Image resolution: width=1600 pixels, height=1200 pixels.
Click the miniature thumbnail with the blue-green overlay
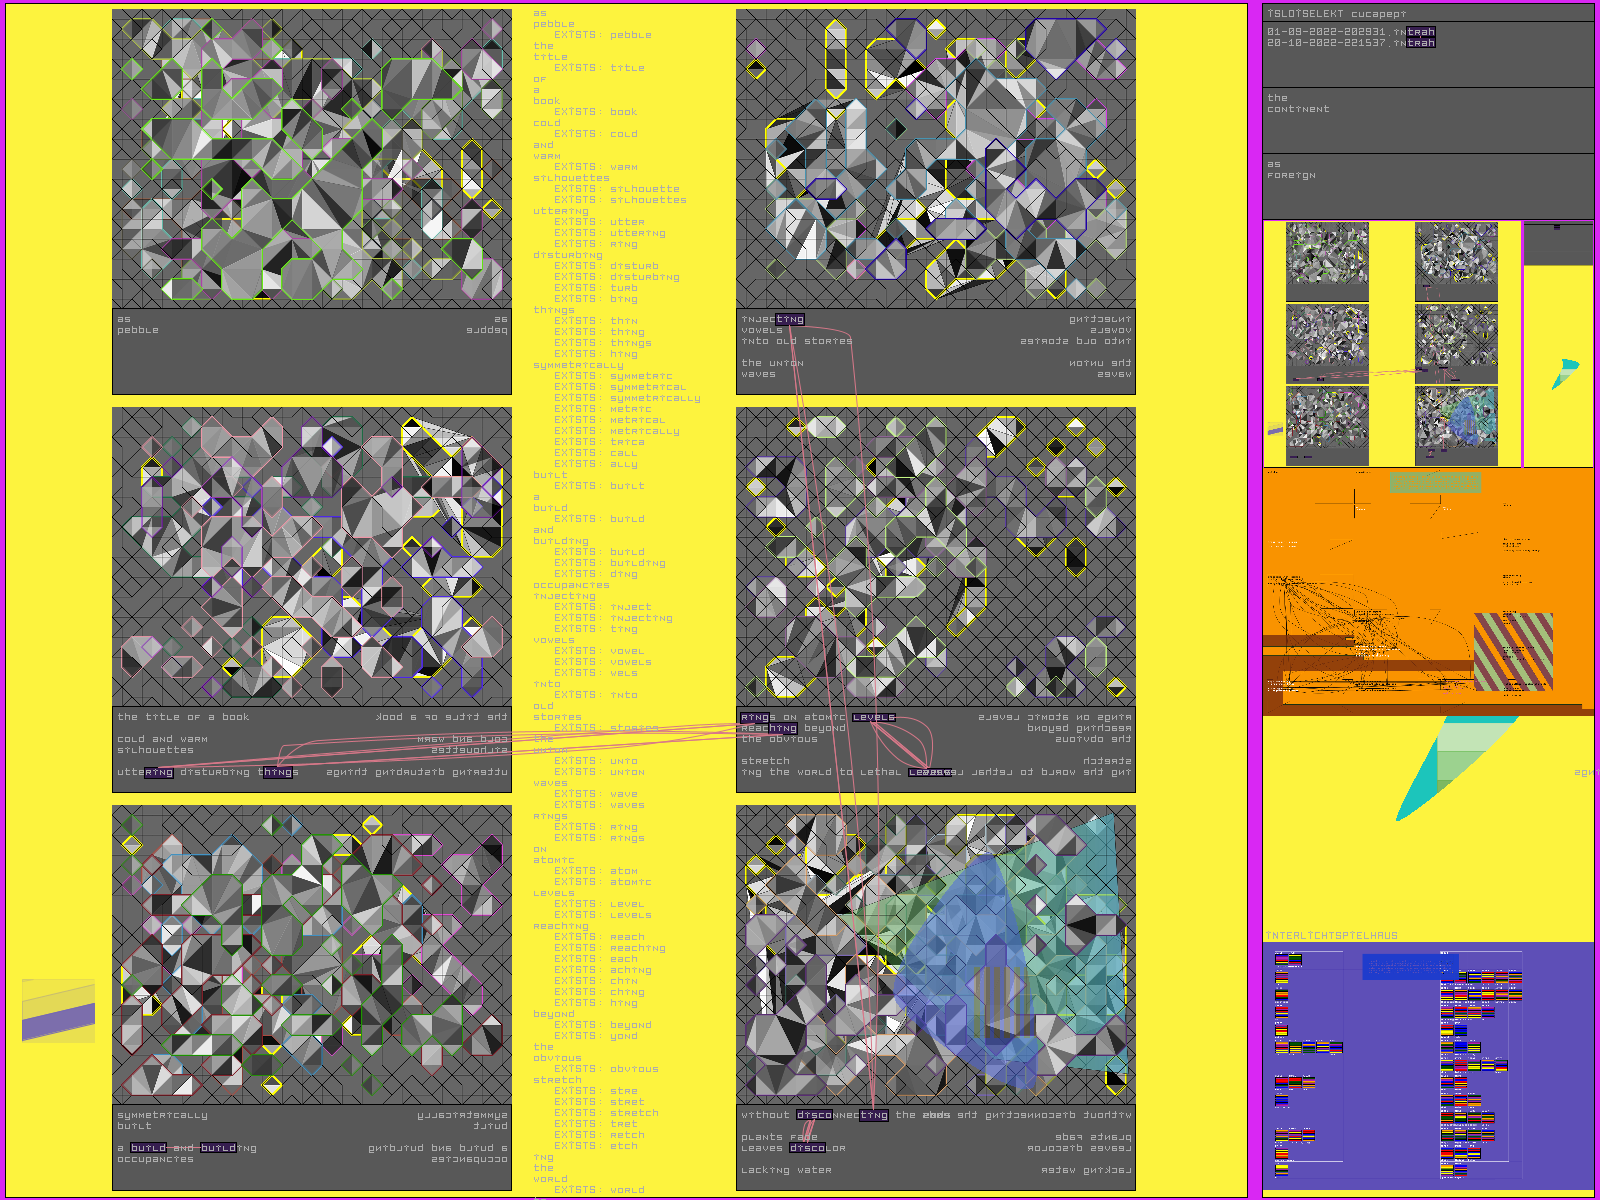coord(1456,419)
